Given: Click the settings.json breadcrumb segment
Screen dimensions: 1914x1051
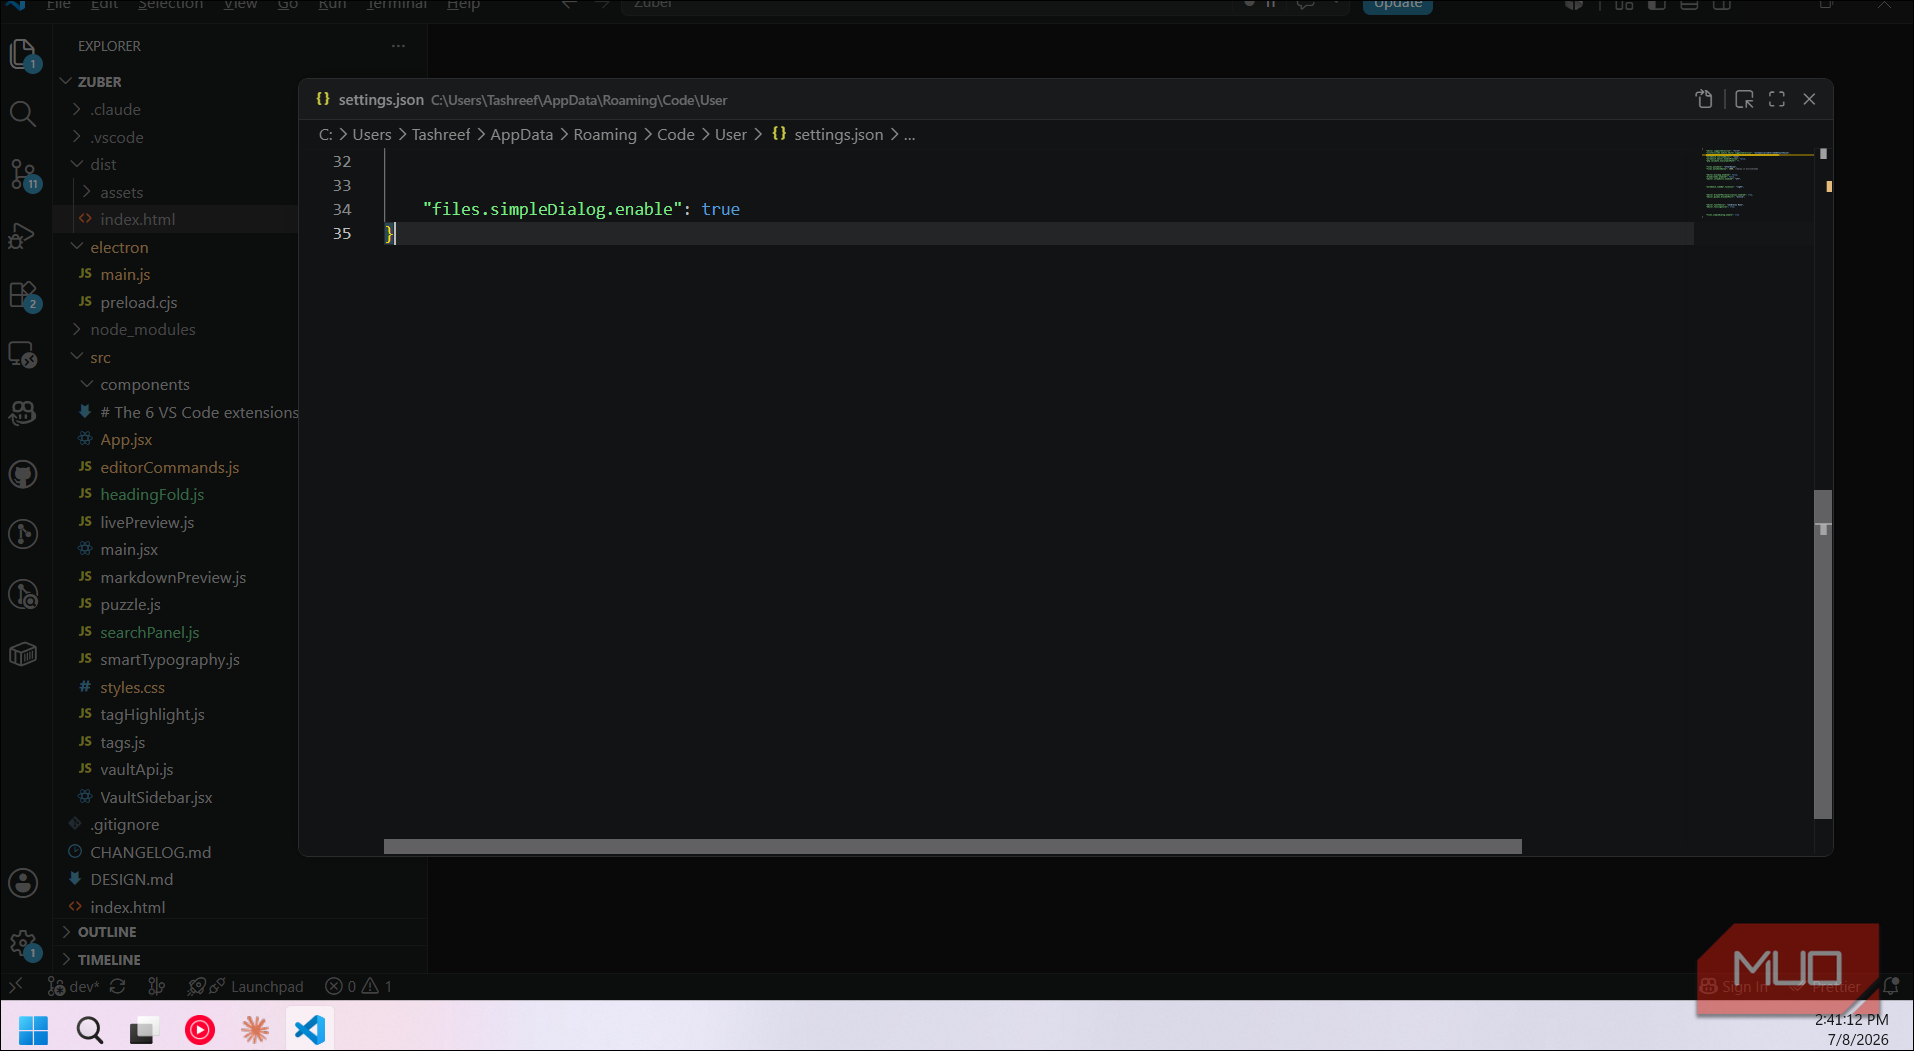Looking at the screenshot, I should [838, 134].
